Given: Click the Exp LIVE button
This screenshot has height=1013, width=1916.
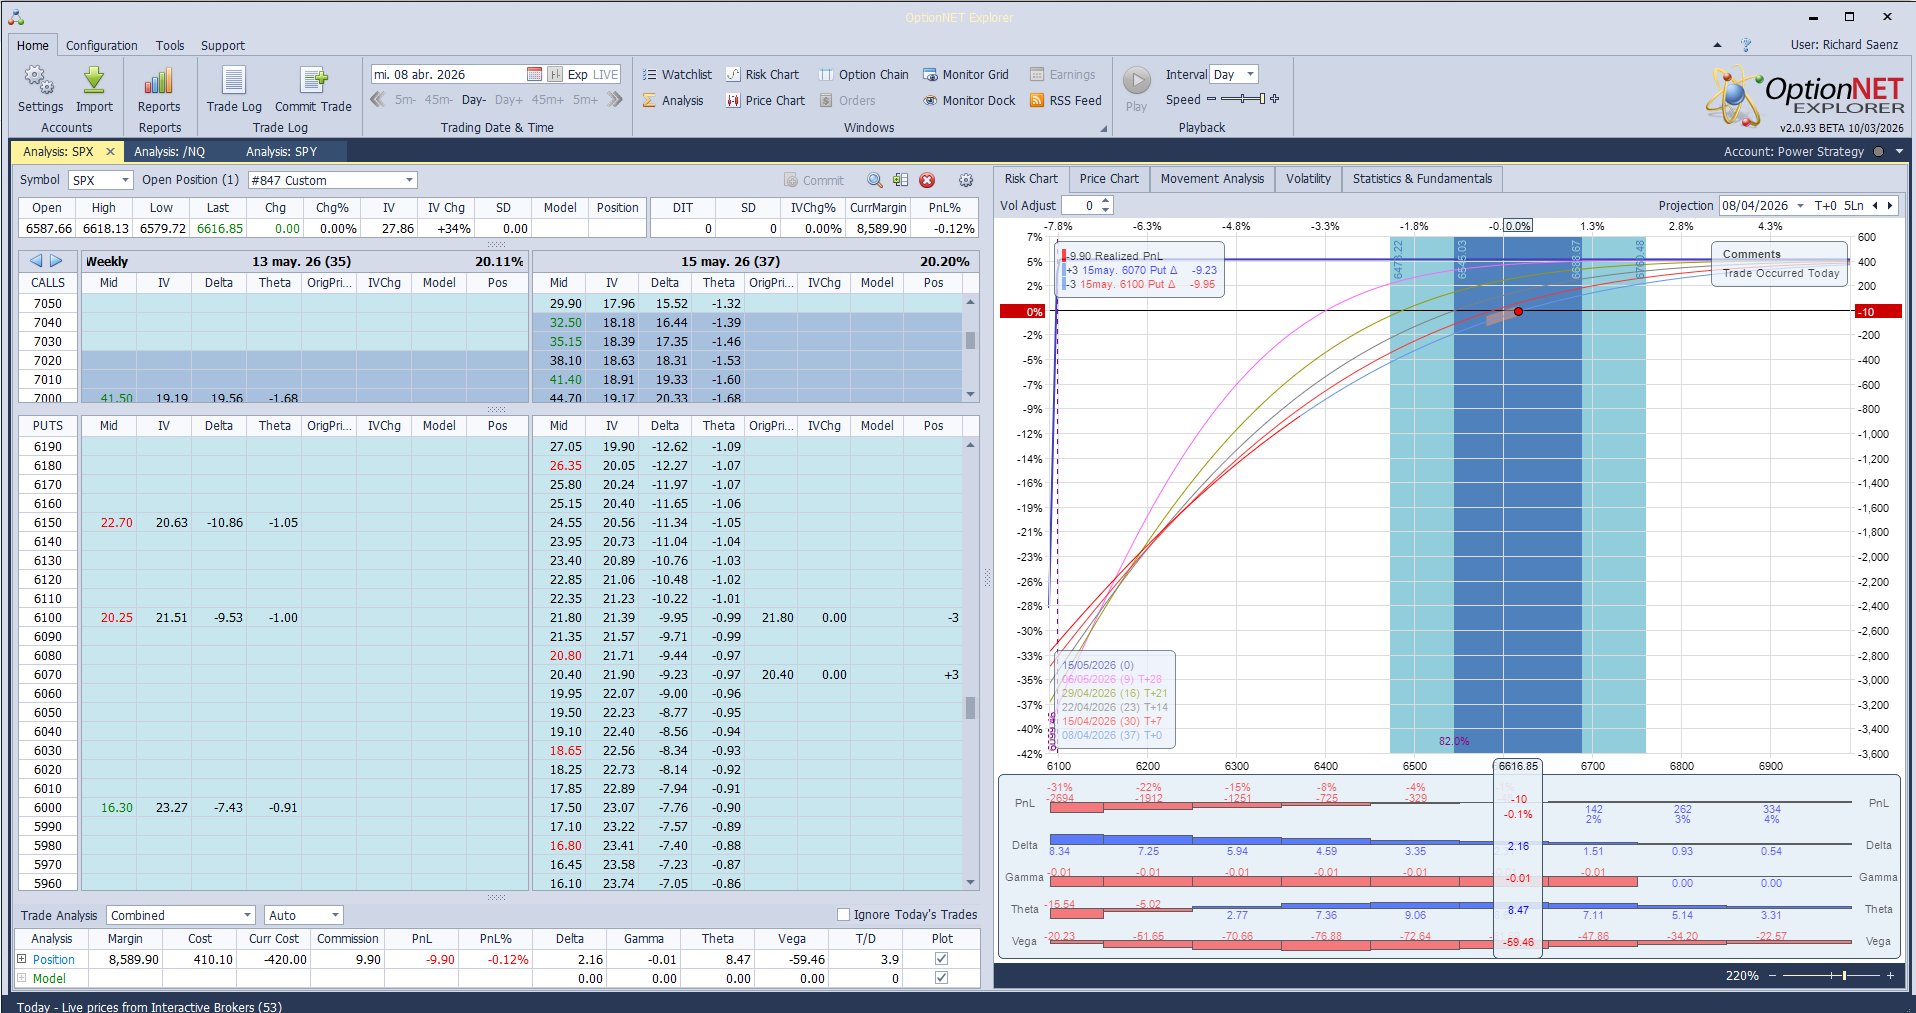Looking at the screenshot, I should coord(592,75).
